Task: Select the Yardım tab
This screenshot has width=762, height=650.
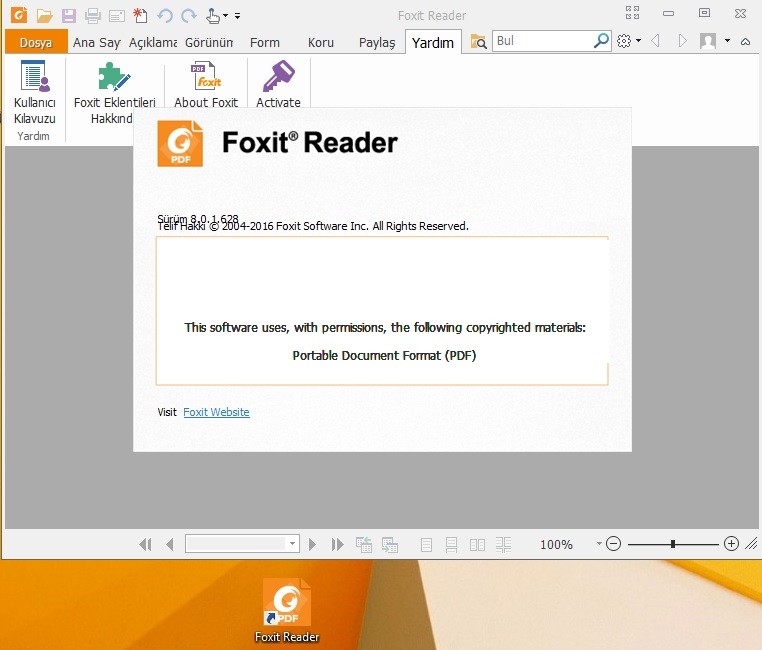Action: point(433,43)
